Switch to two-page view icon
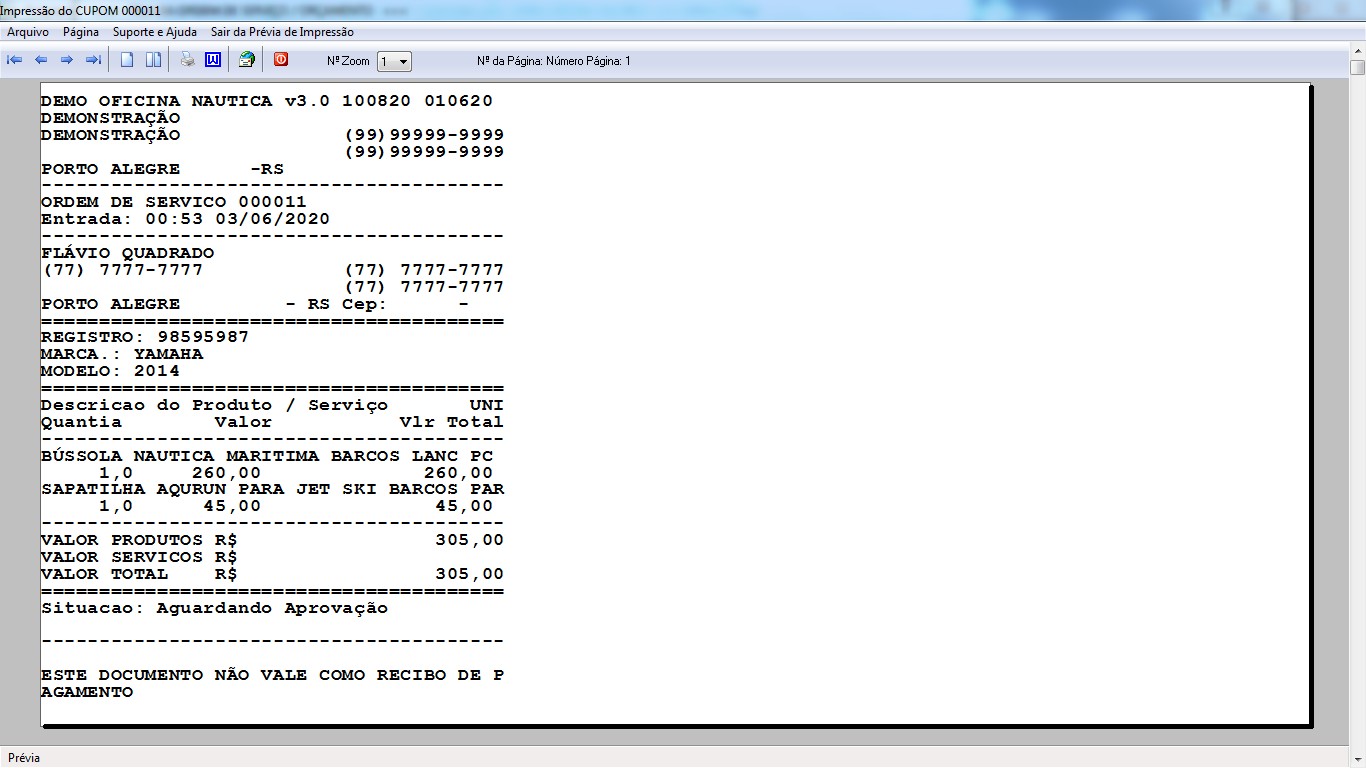The width and height of the screenshot is (1366, 768). 153,60
